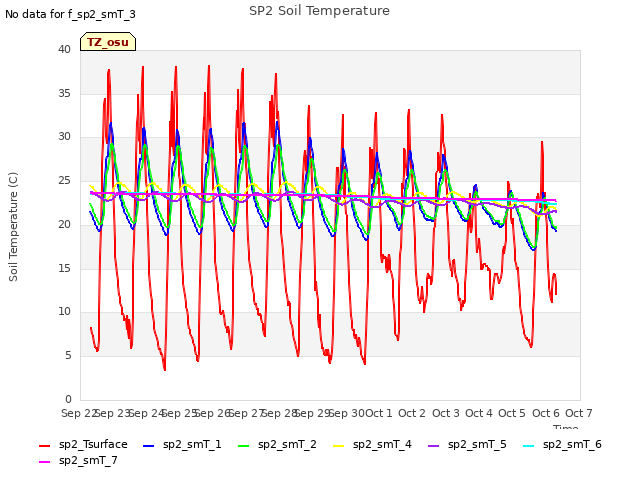Toggle the sp2_Tsurface series label

point(93,444)
